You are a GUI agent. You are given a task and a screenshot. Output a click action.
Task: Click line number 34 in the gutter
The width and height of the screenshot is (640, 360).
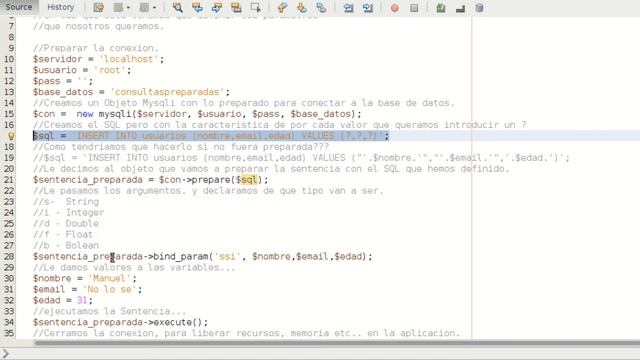[9, 322]
